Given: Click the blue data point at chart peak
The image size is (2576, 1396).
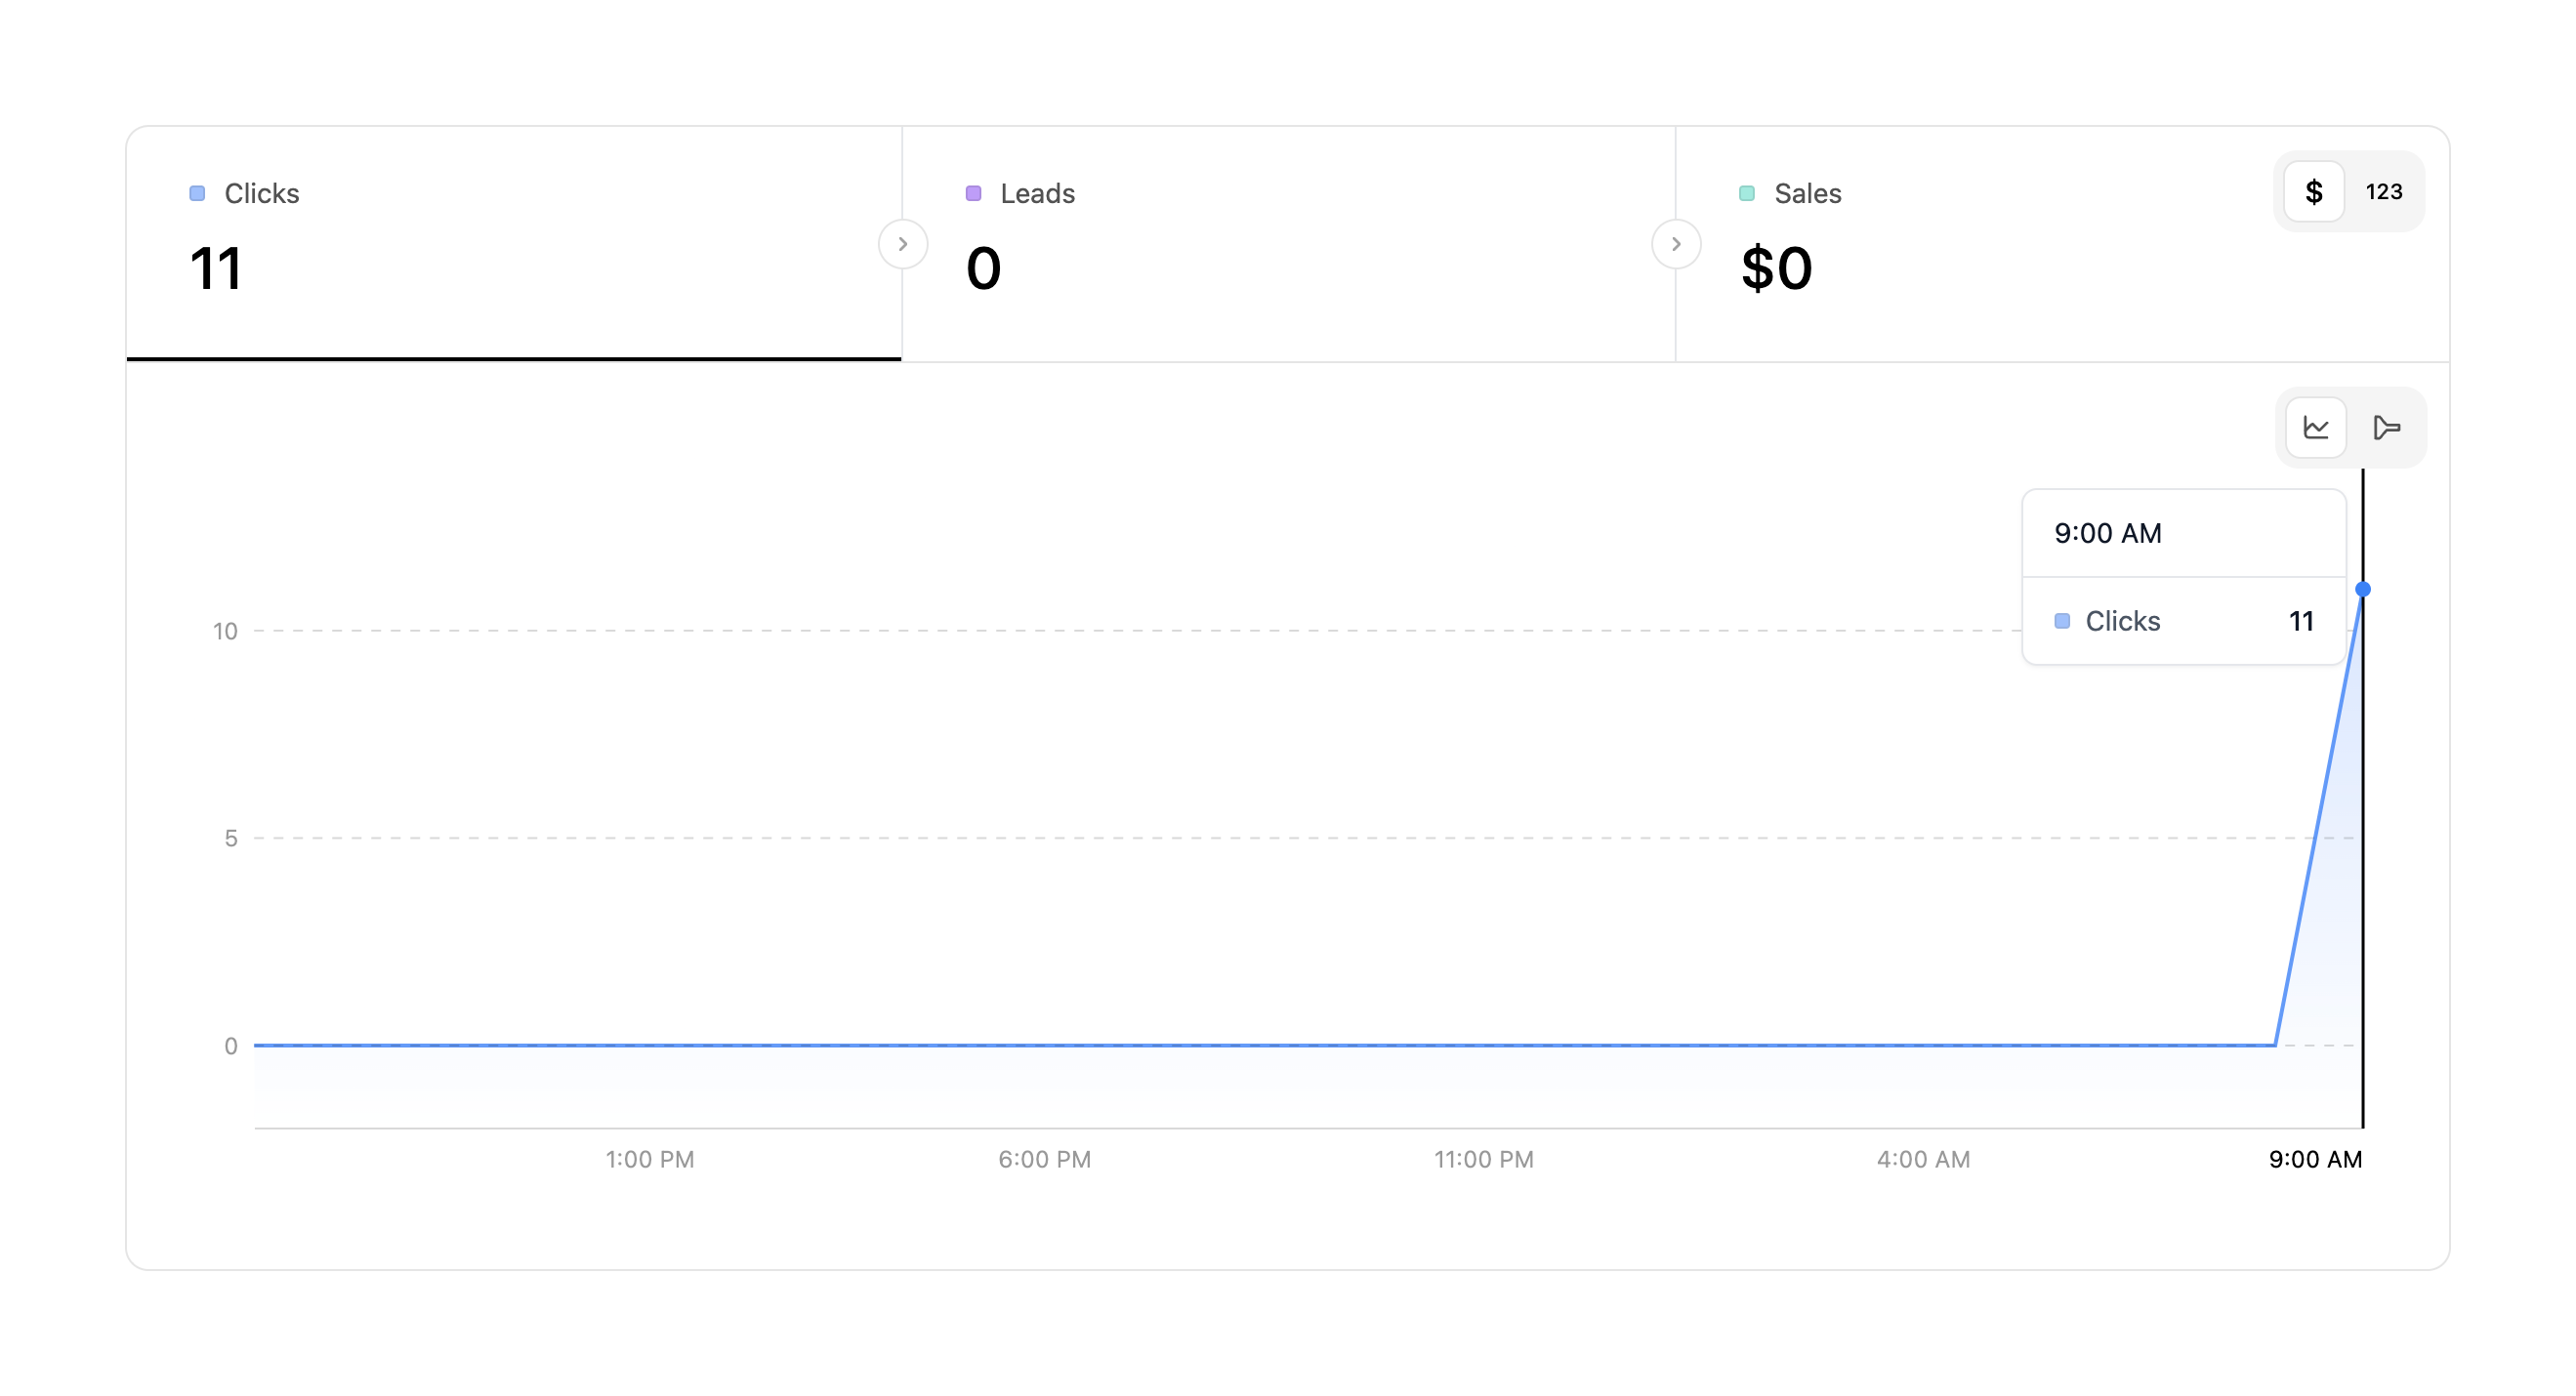Looking at the screenshot, I should (2362, 589).
